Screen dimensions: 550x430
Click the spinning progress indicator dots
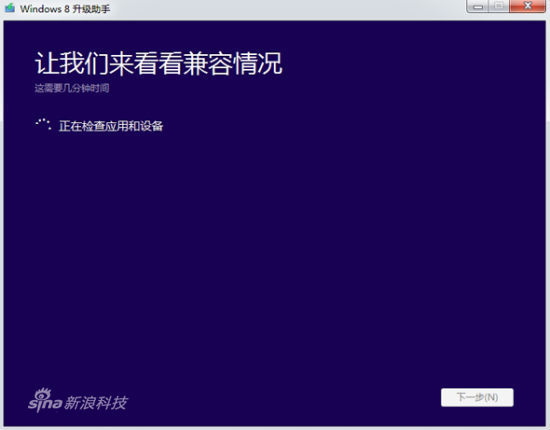43,124
